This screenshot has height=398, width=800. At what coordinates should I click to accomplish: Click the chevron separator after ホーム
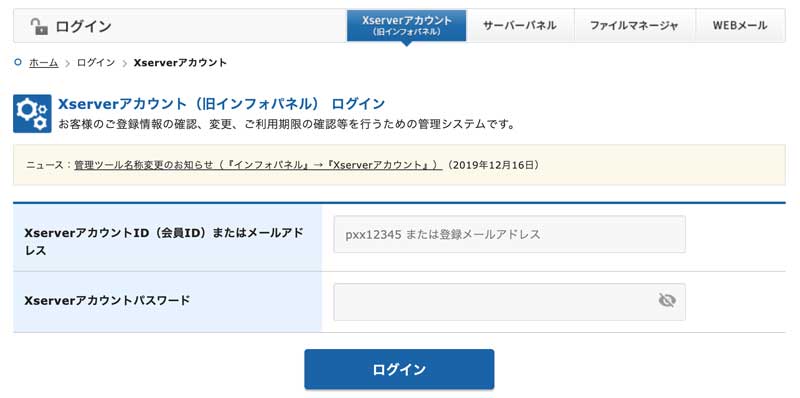[67, 63]
